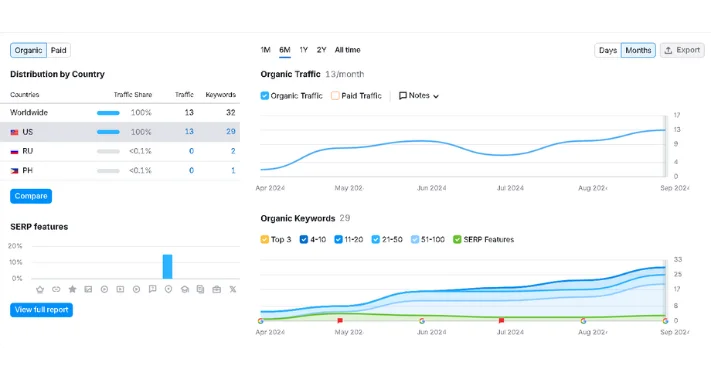Click the Google update marker at Aug 2024
711x377 pixels.
(583, 321)
